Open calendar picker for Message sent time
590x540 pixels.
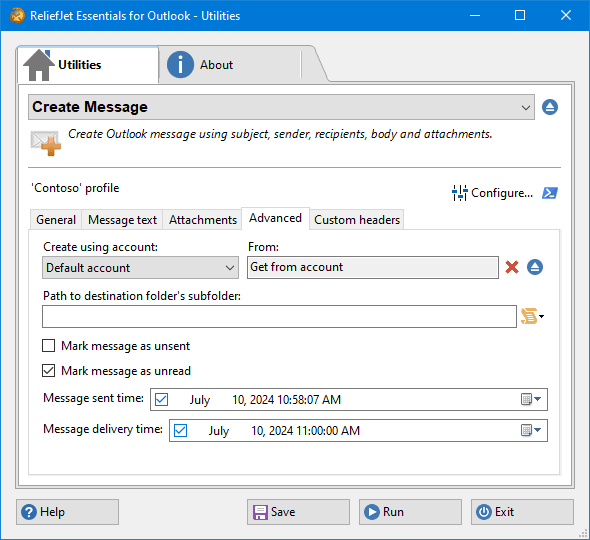[x=531, y=399]
